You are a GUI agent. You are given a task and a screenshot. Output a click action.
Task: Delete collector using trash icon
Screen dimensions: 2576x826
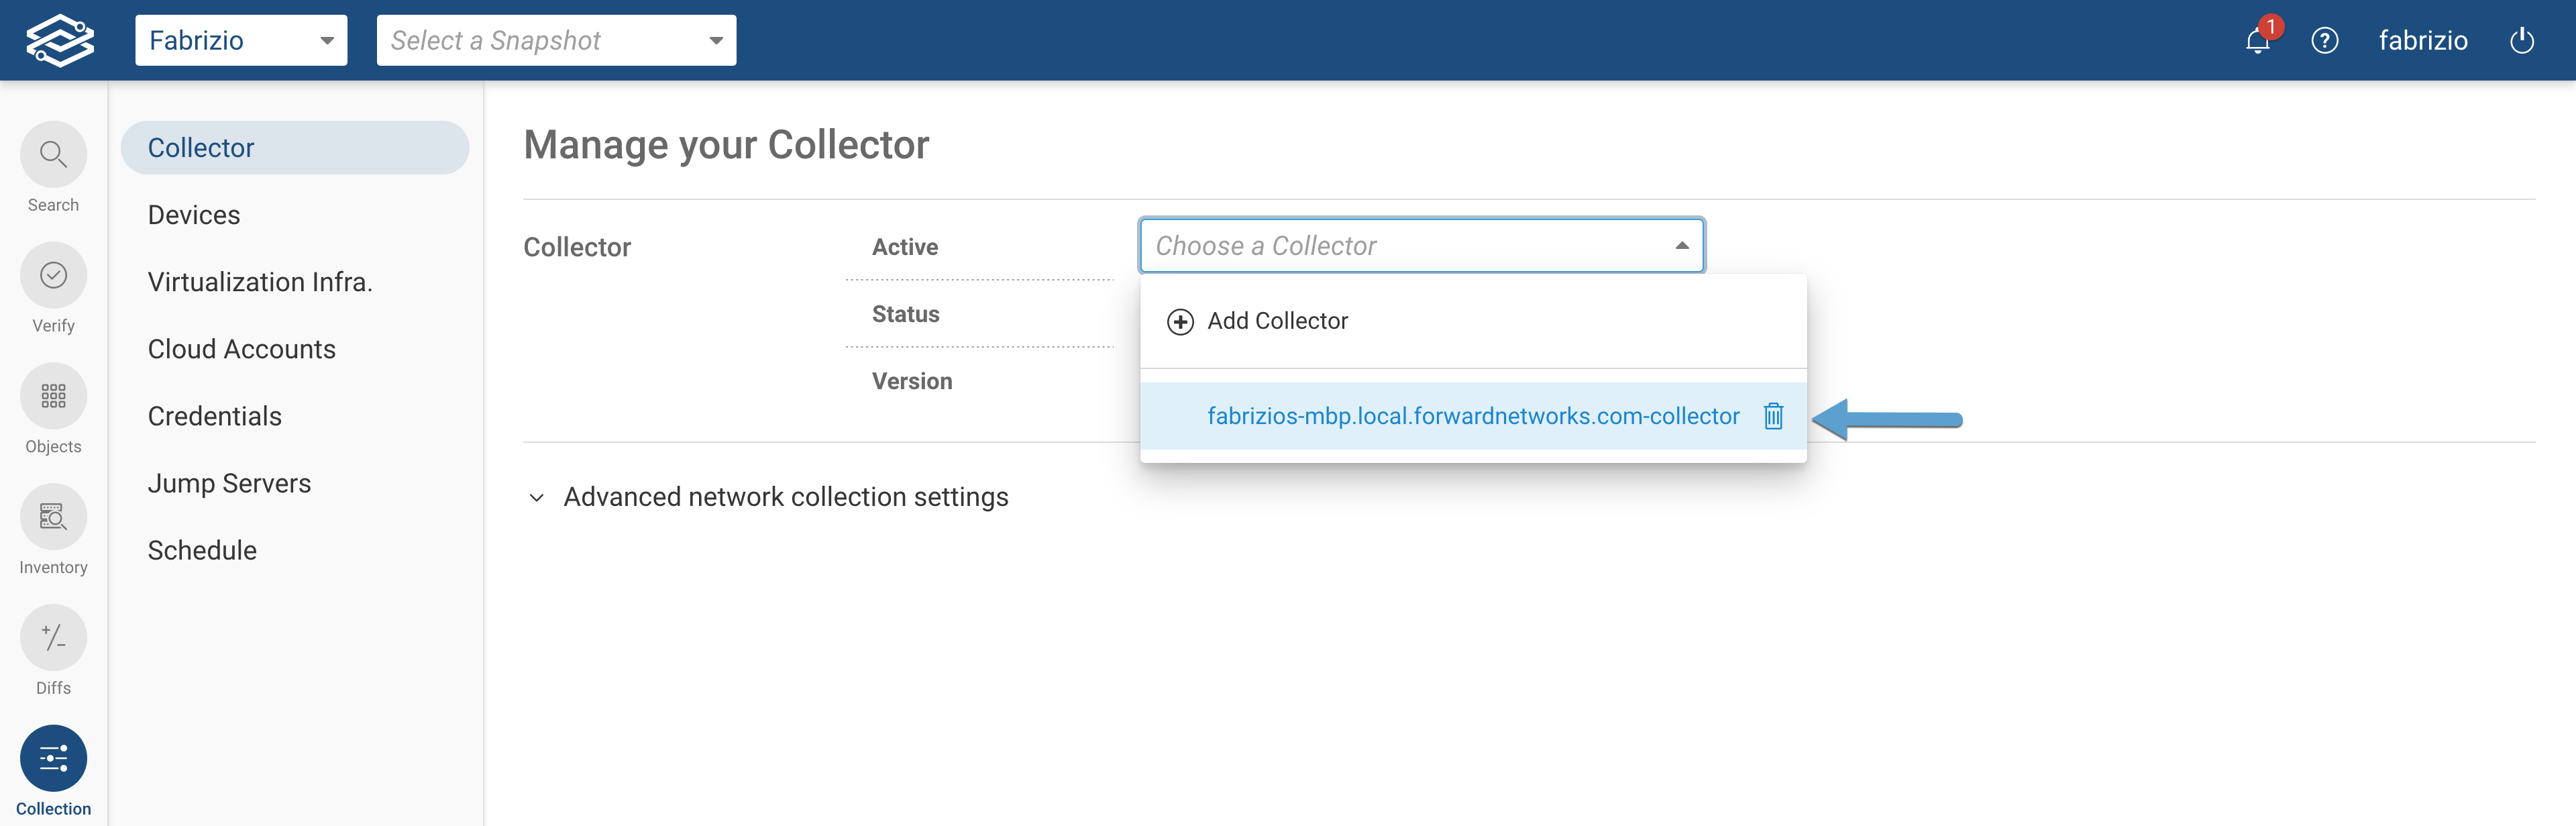tap(1773, 416)
